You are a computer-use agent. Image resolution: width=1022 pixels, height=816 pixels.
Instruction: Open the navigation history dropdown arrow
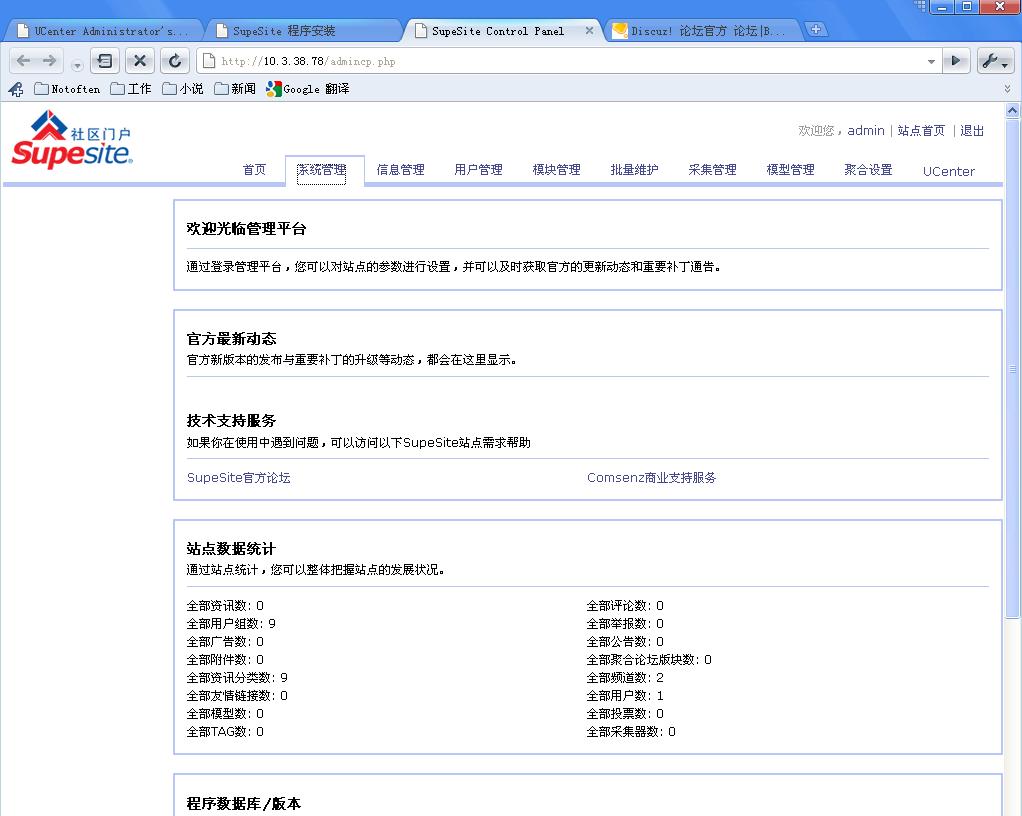[78, 65]
